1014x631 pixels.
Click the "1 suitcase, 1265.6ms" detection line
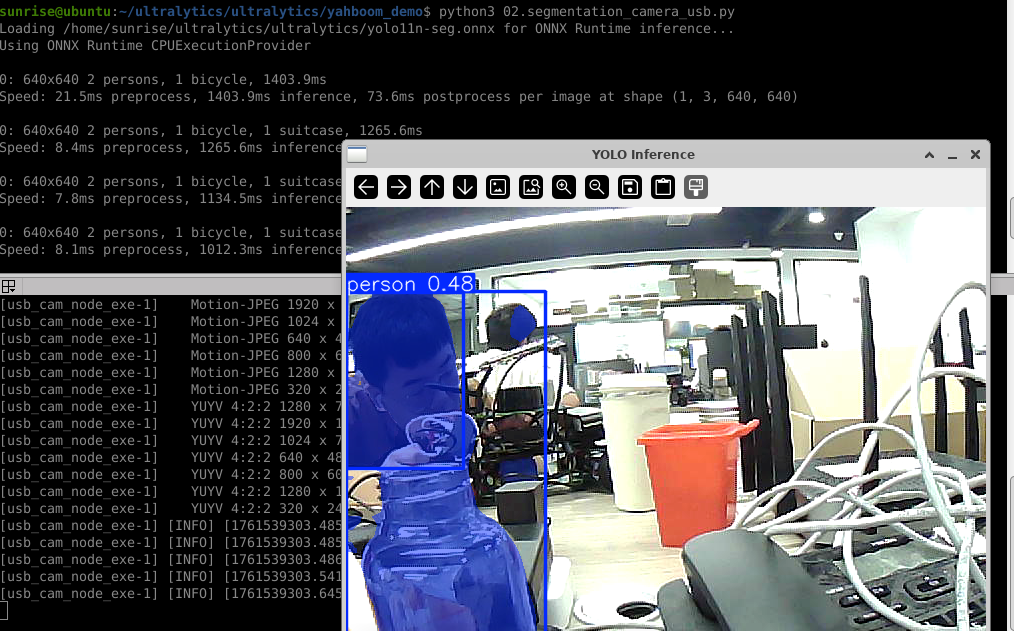(211, 131)
